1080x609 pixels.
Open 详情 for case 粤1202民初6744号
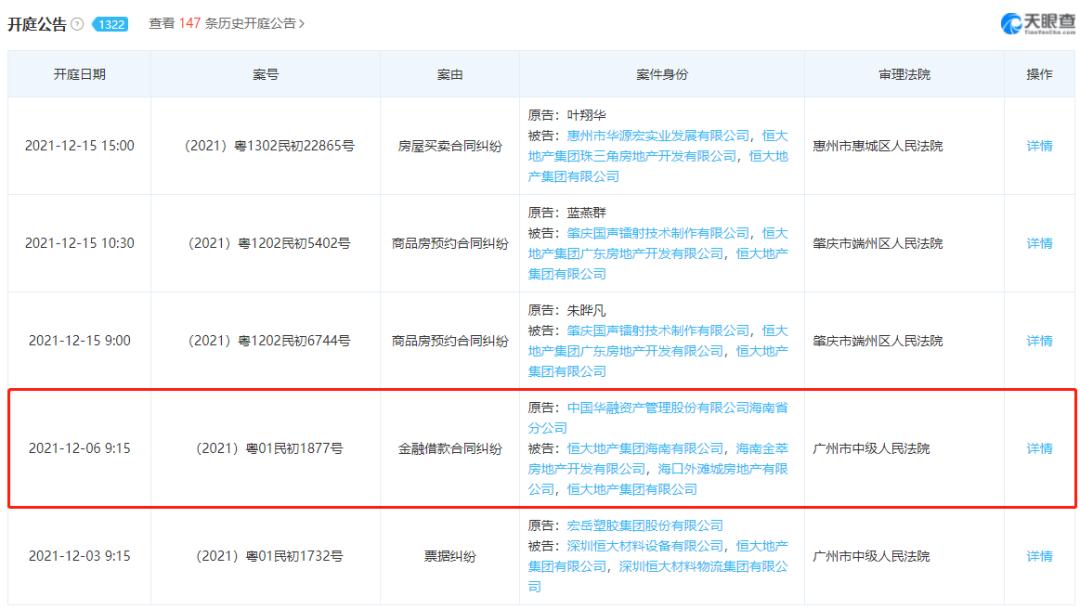[1039, 341]
